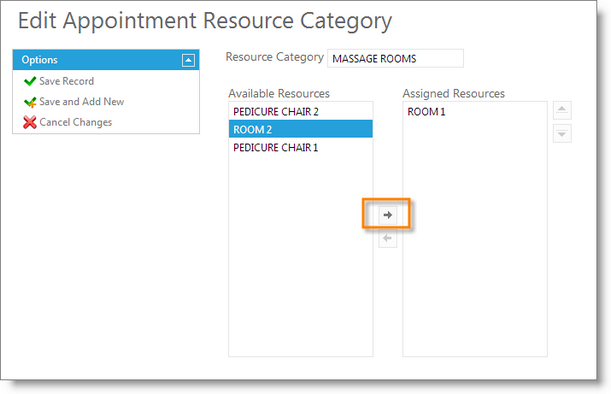Click the Save Record link

tap(67, 81)
